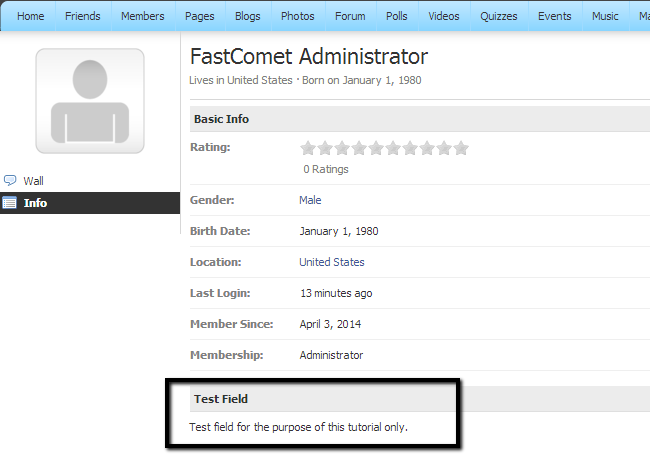Rate with the fifth star

[376, 148]
